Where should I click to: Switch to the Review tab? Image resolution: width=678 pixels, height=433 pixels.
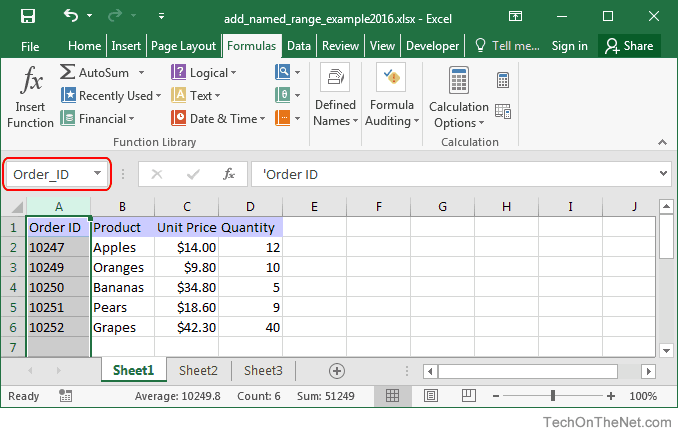pyautogui.click(x=340, y=46)
